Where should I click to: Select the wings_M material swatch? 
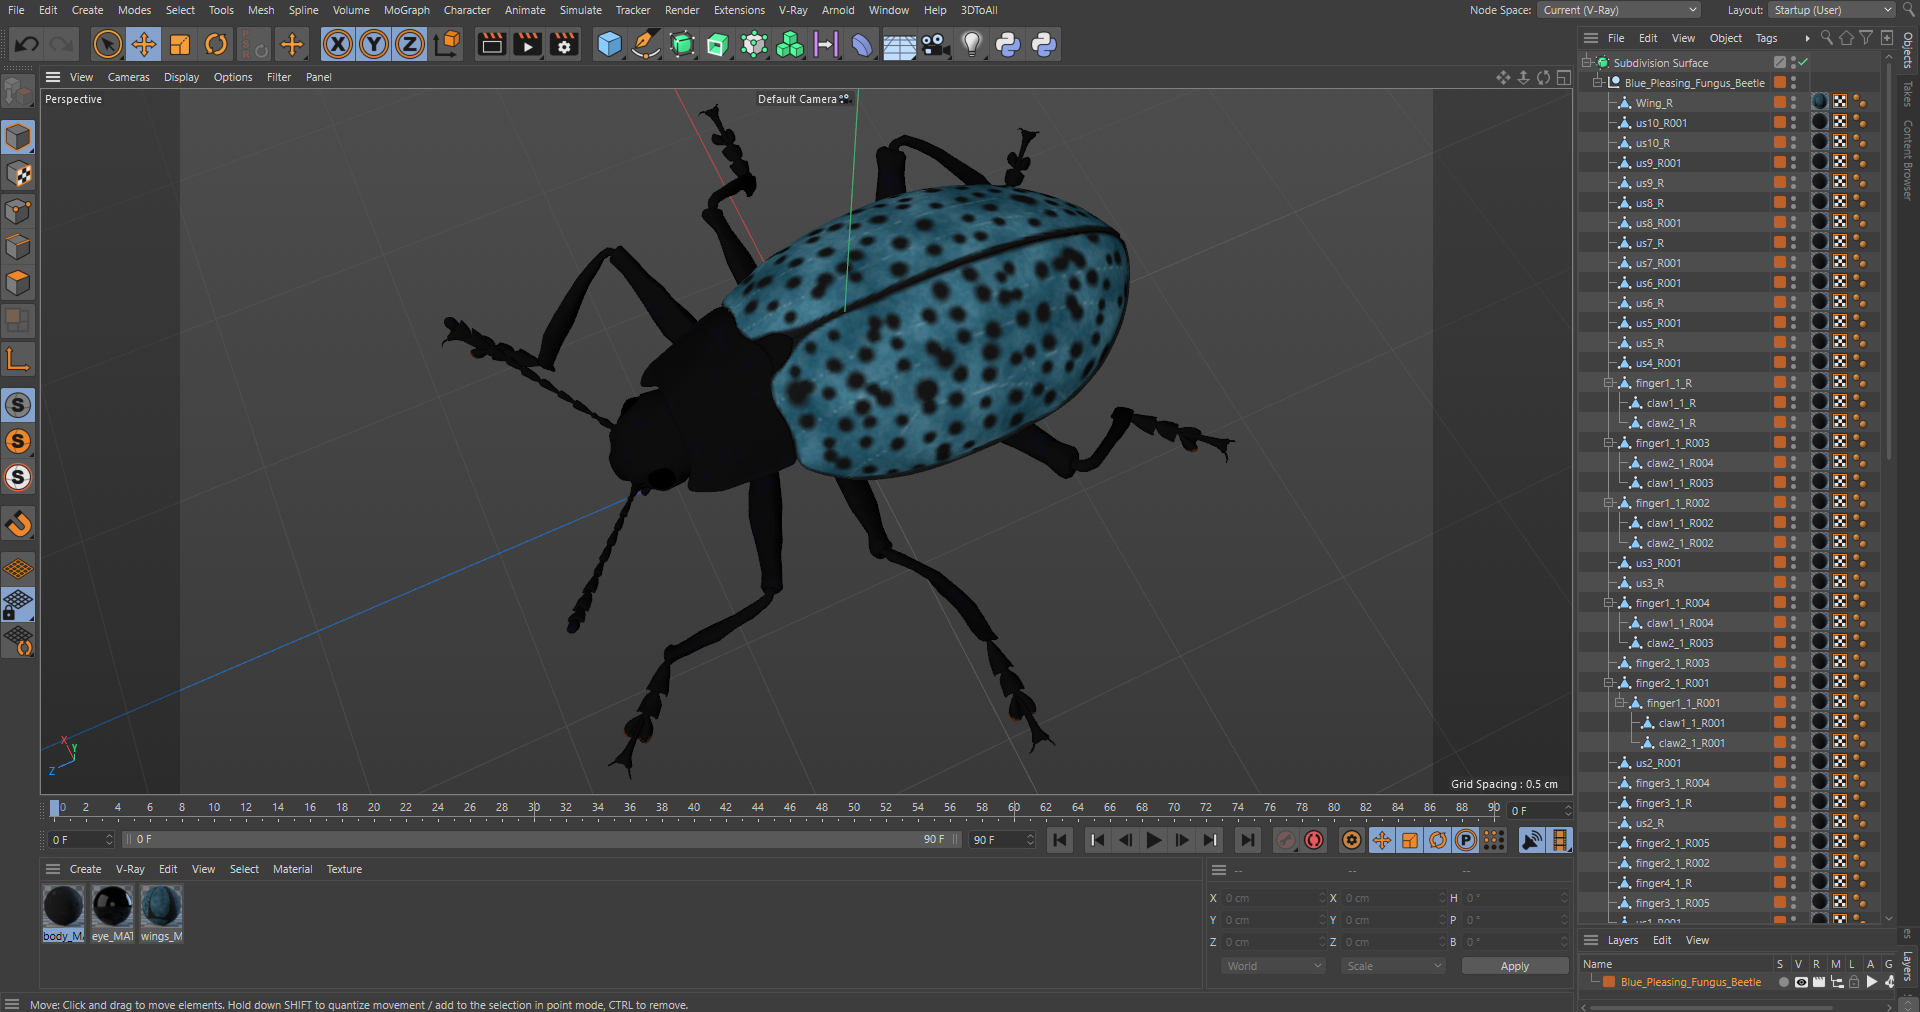161,907
